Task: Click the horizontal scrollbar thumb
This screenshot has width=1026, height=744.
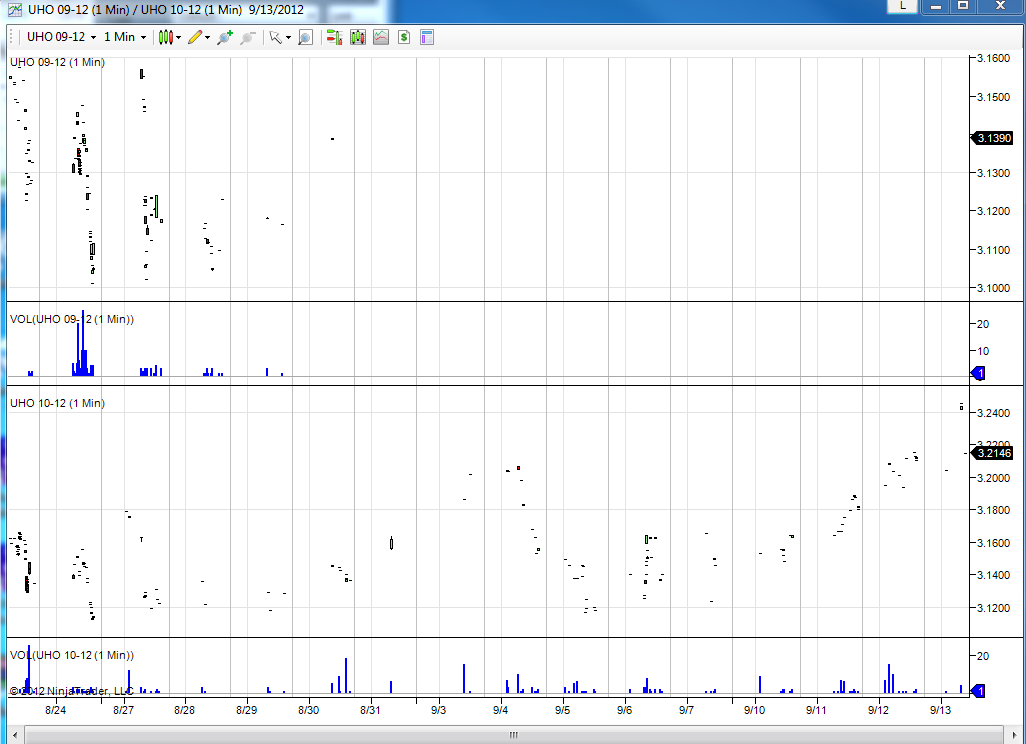Action: (514, 735)
